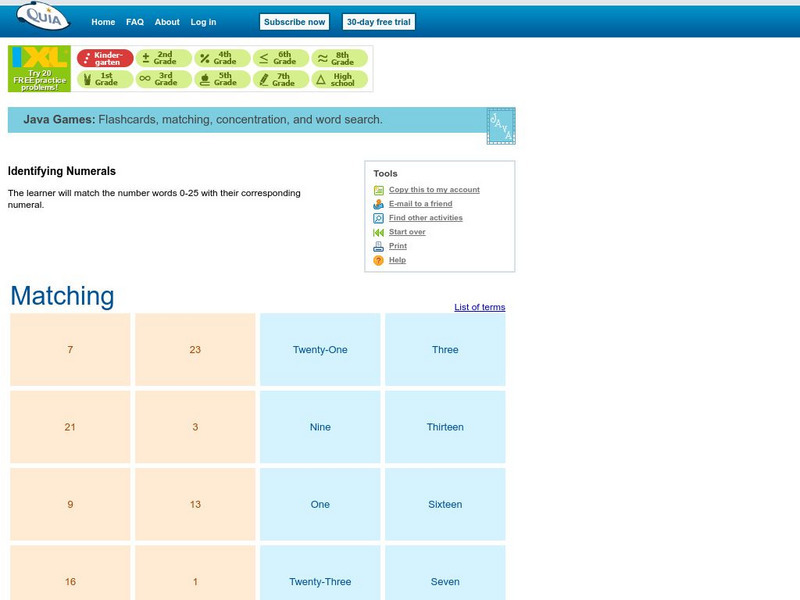
Task: Open the About page
Action: (167, 22)
